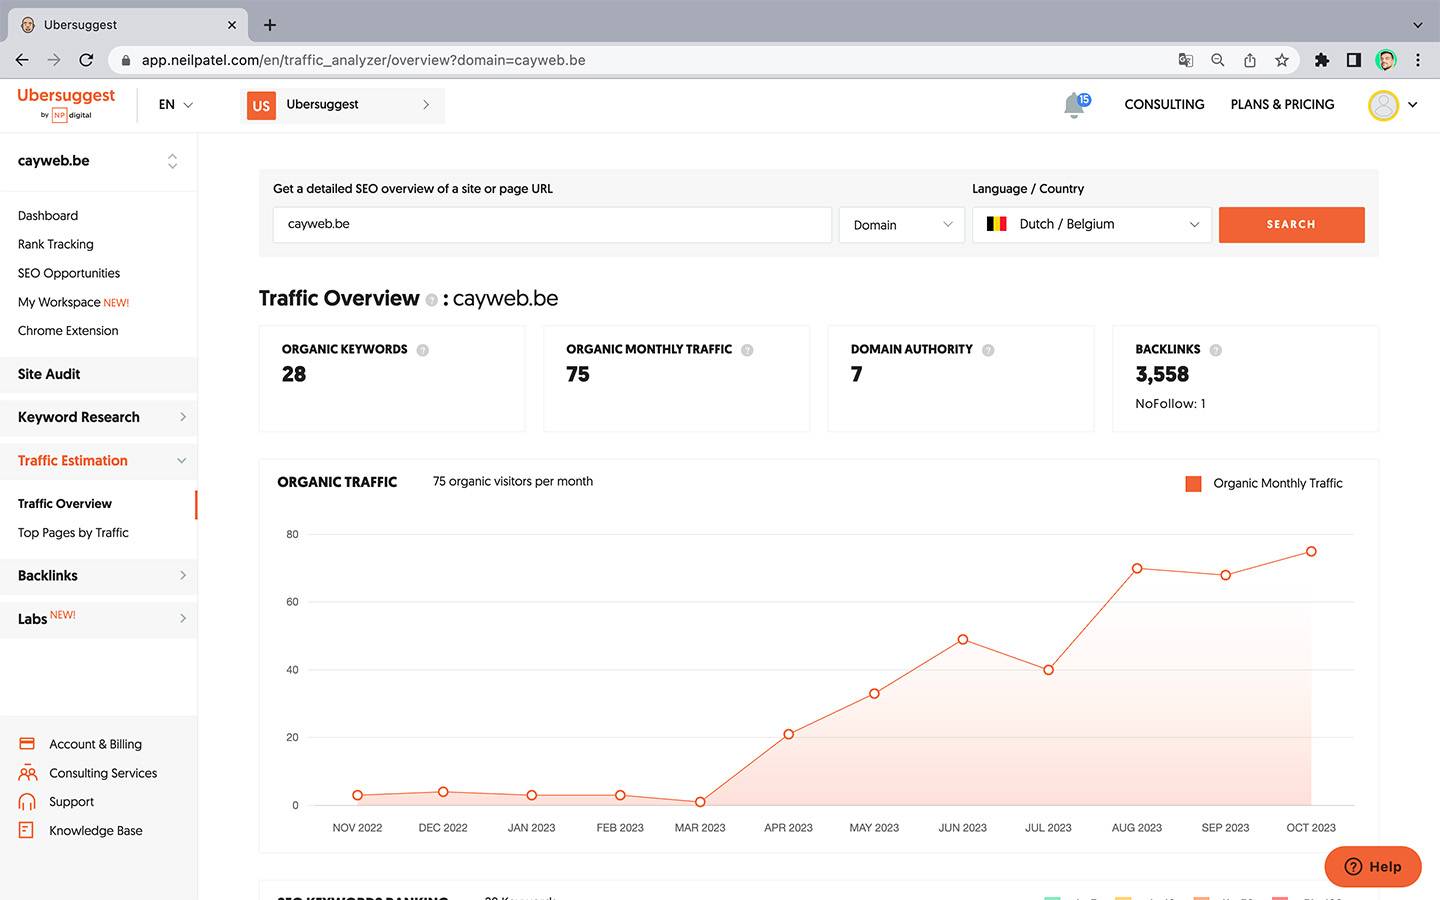The width and height of the screenshot is (1440, 900).
Task: Click the browser address bar URL
Action: coord(364,60)
